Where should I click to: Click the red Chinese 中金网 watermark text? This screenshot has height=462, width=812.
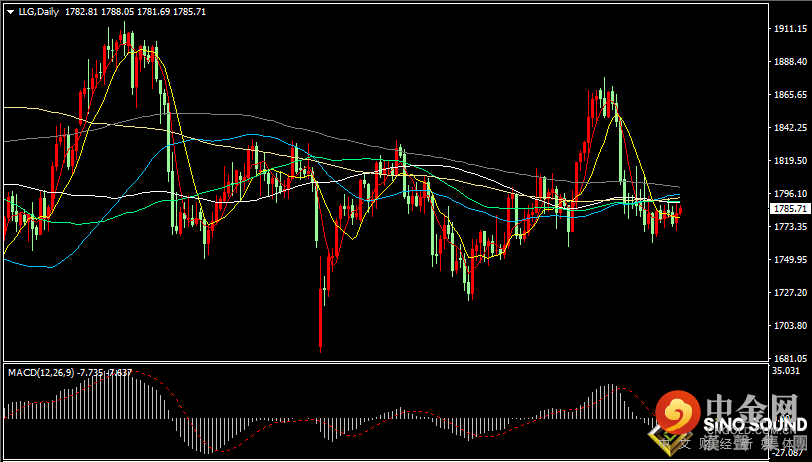click(x=753, y=405)
